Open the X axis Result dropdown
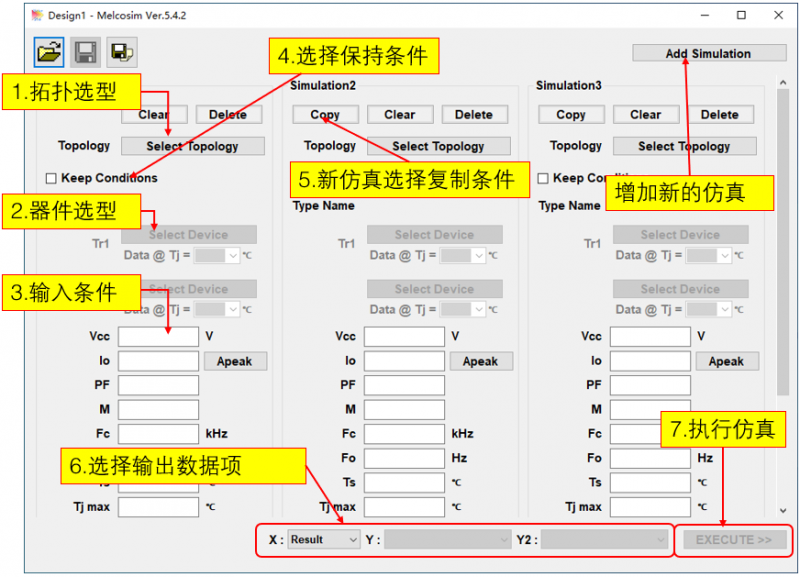This screenshot has width=800, height=577. pyautogui.click(x=324, y=540)
